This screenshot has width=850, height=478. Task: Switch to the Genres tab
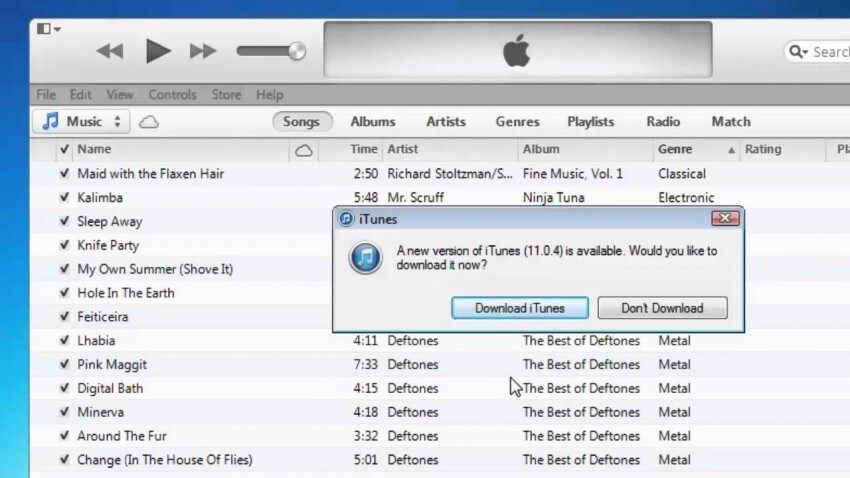[x=517, y=121]
